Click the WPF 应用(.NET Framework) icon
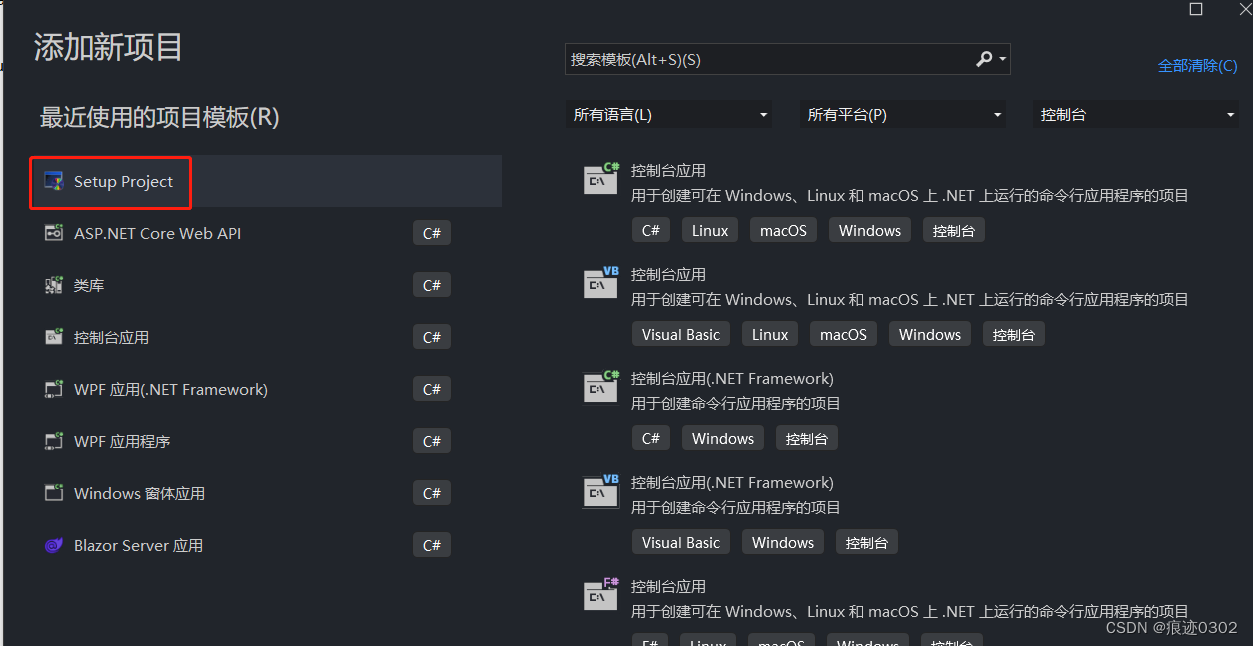The height and width of the screenshot is (646, 1253). click(x=54, y=389)
